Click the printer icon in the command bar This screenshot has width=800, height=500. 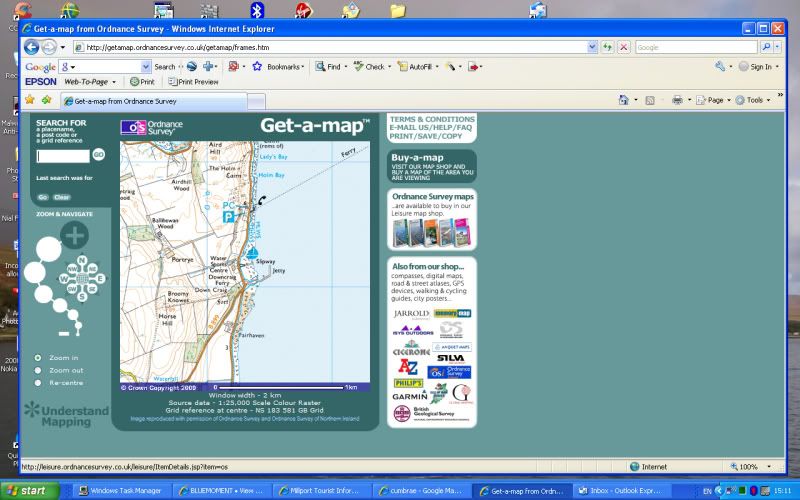coord(677,100)
